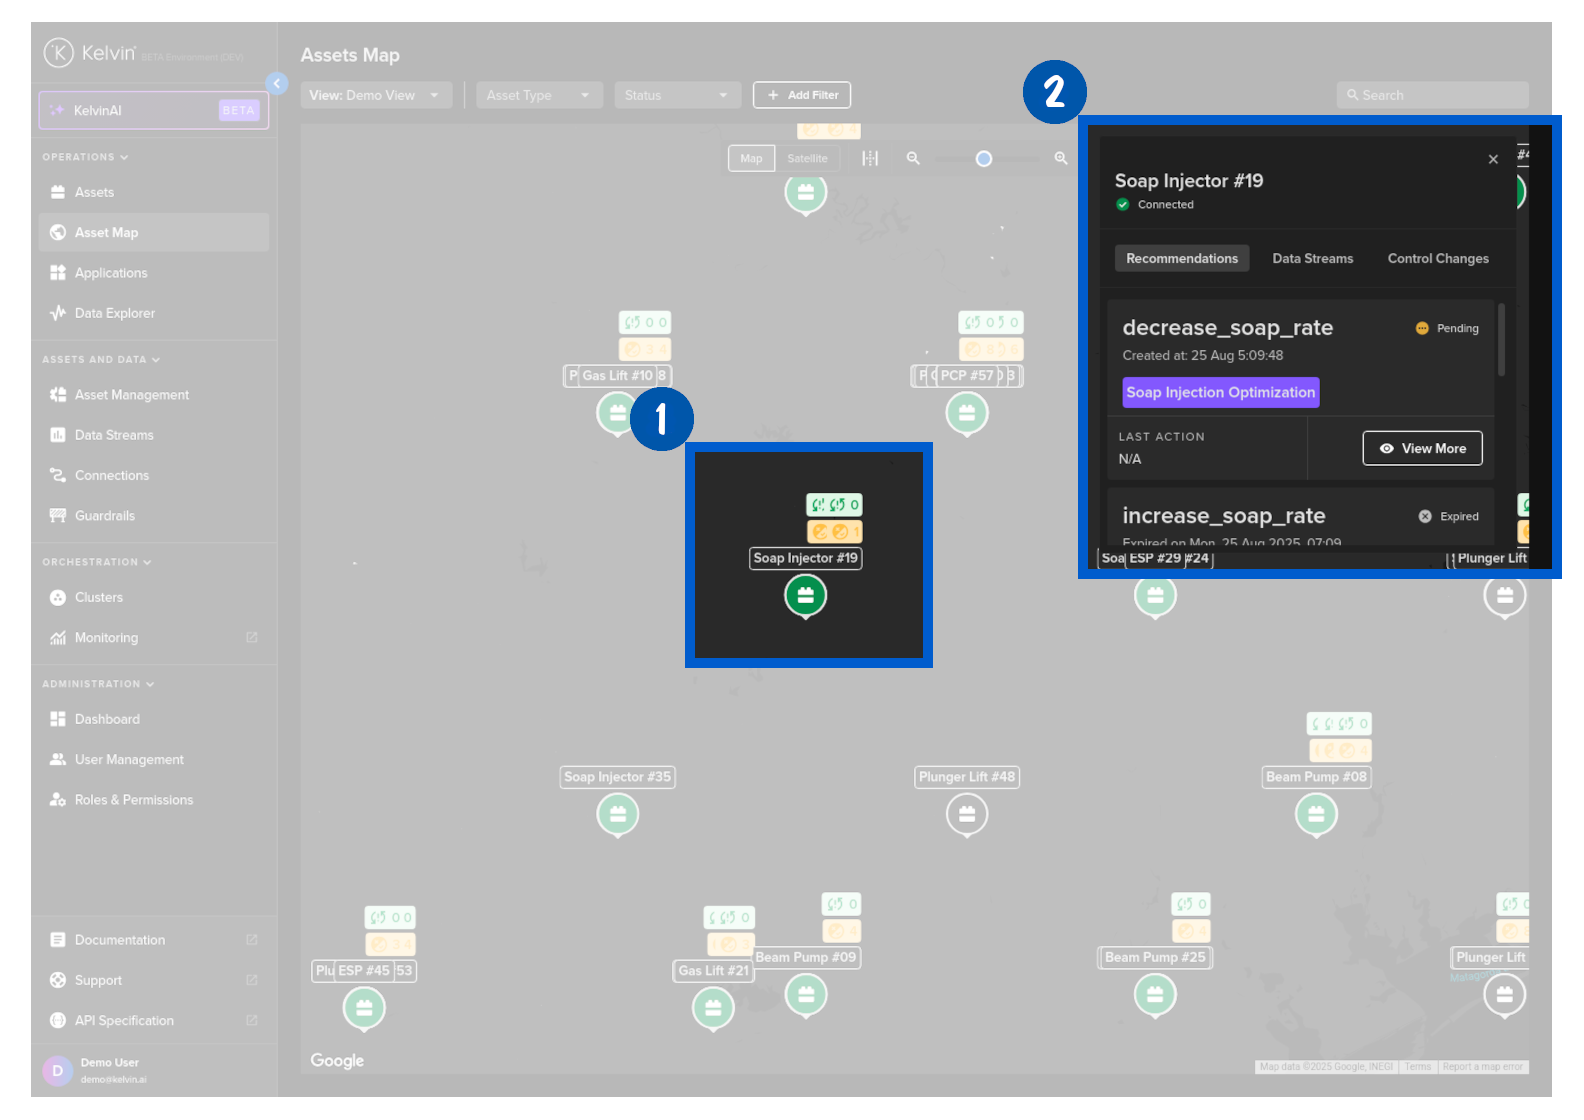Collapse the sidebar with arrow button
This screenshot has height=1120, width=1584.
point(277,84)
